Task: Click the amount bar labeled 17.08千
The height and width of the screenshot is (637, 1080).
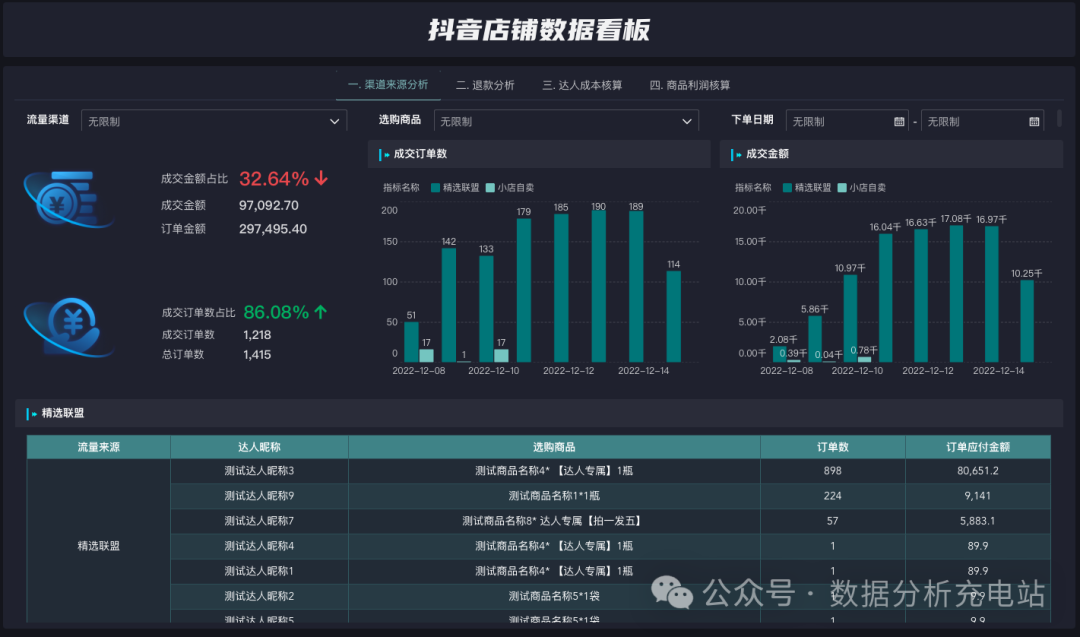Action: (x=956, y=294)
